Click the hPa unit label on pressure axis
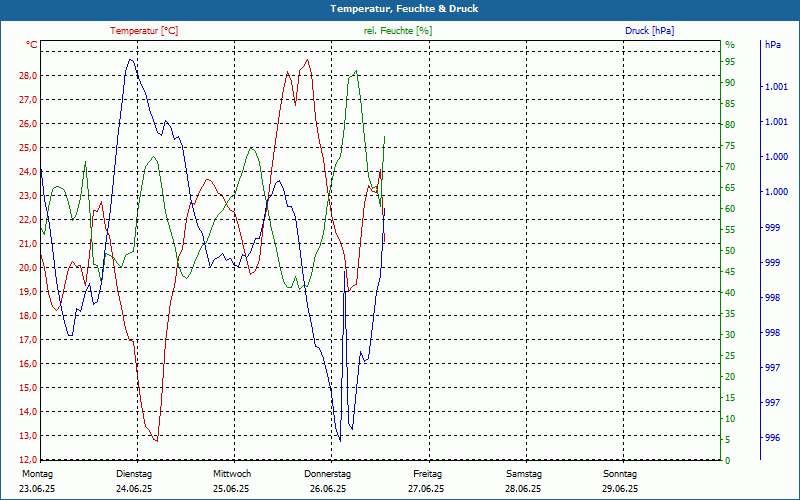The width and height of the screenshot is (800, 500). tap(773, 45)
